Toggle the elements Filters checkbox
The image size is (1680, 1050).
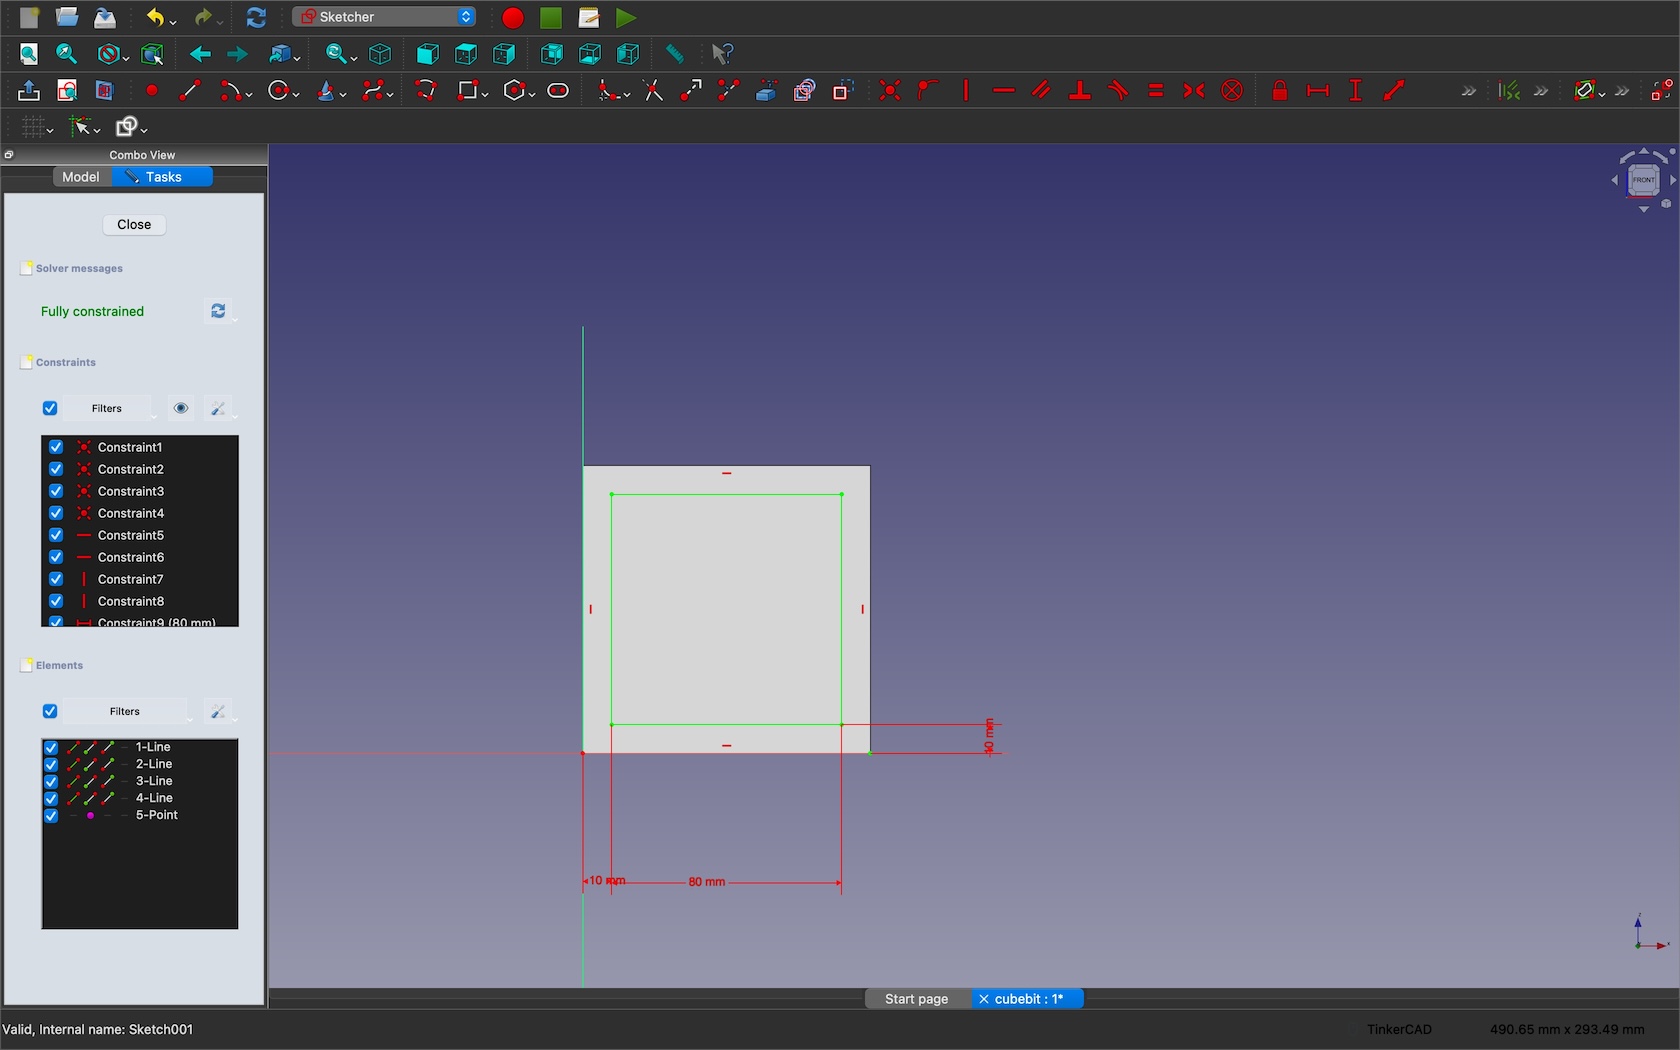(x=50, y=711)
